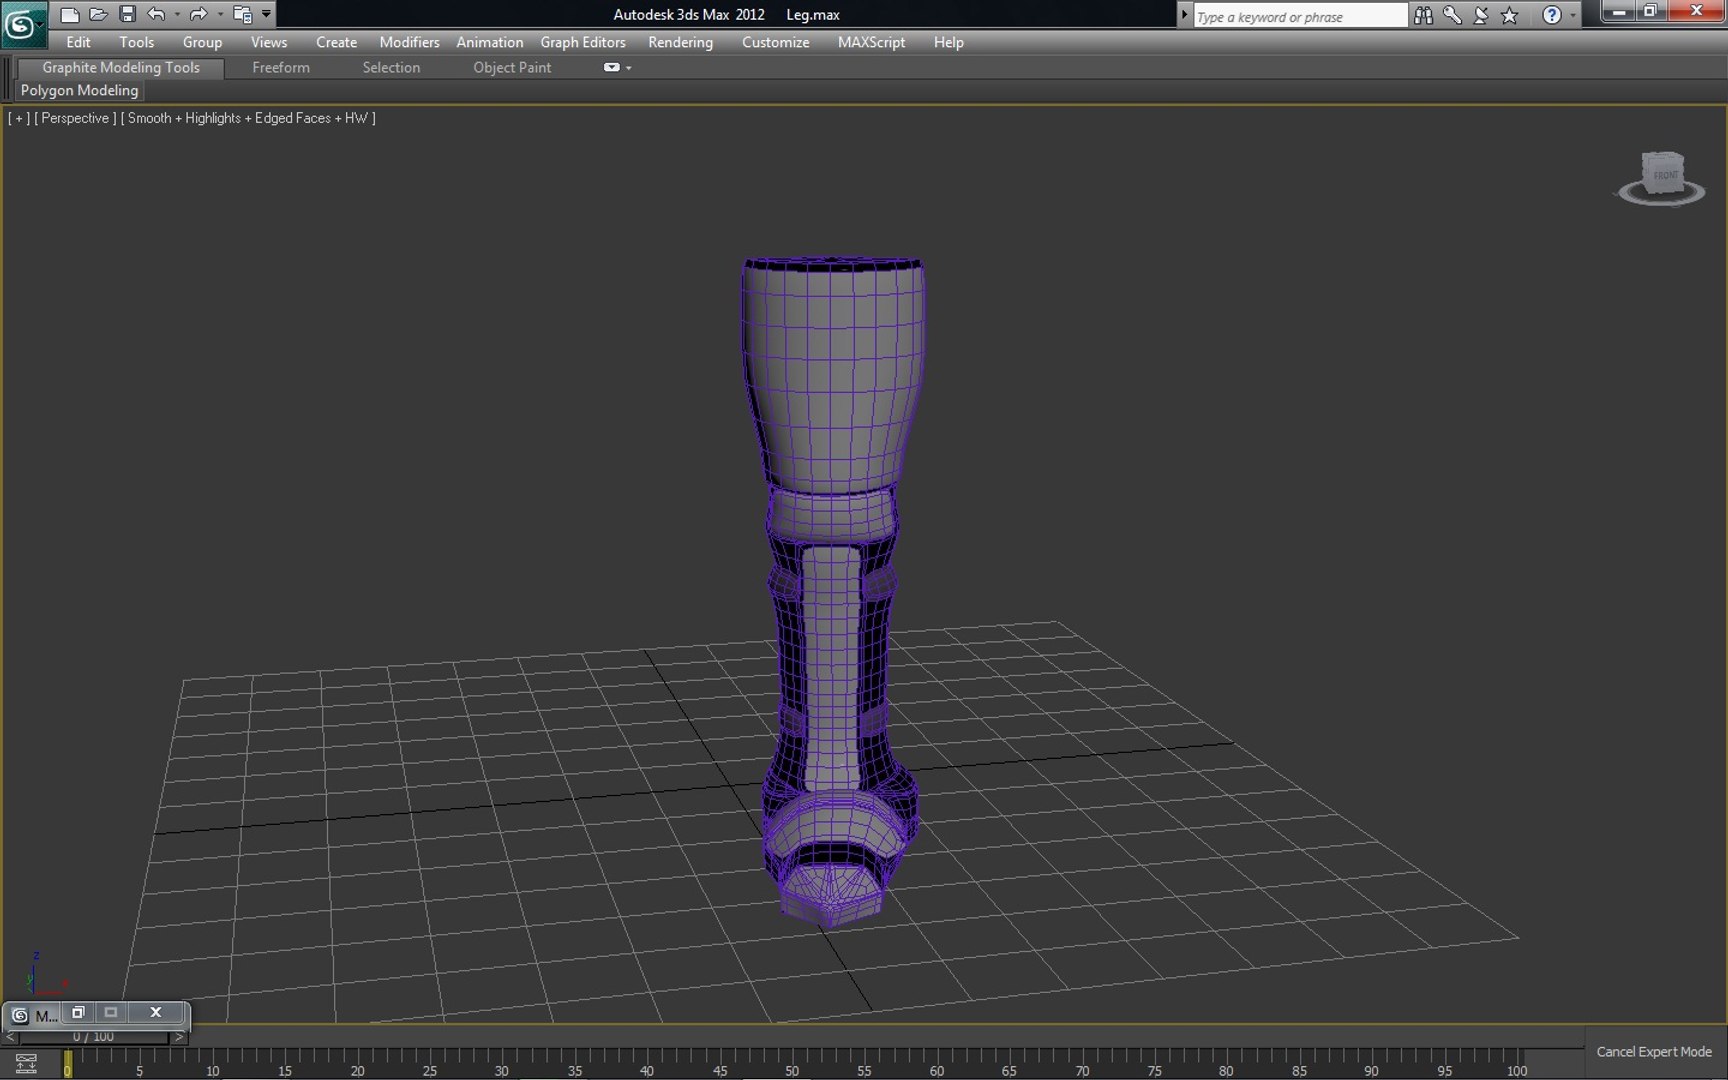Expand the Redo history dropdown arrow
Screen dimensions: 1728x1080
(x=220, y=14)
